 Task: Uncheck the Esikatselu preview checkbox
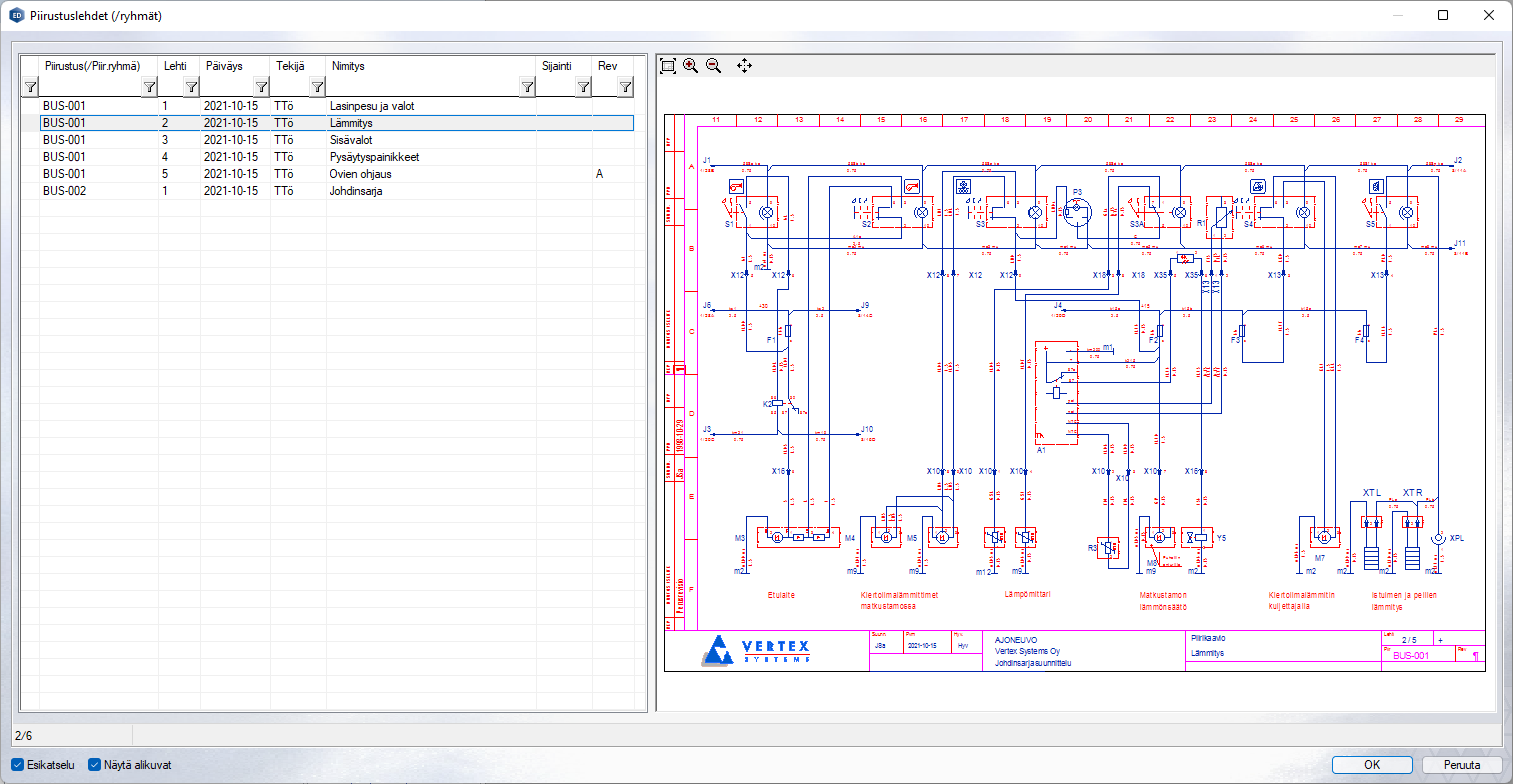click(x=17, y=765)
